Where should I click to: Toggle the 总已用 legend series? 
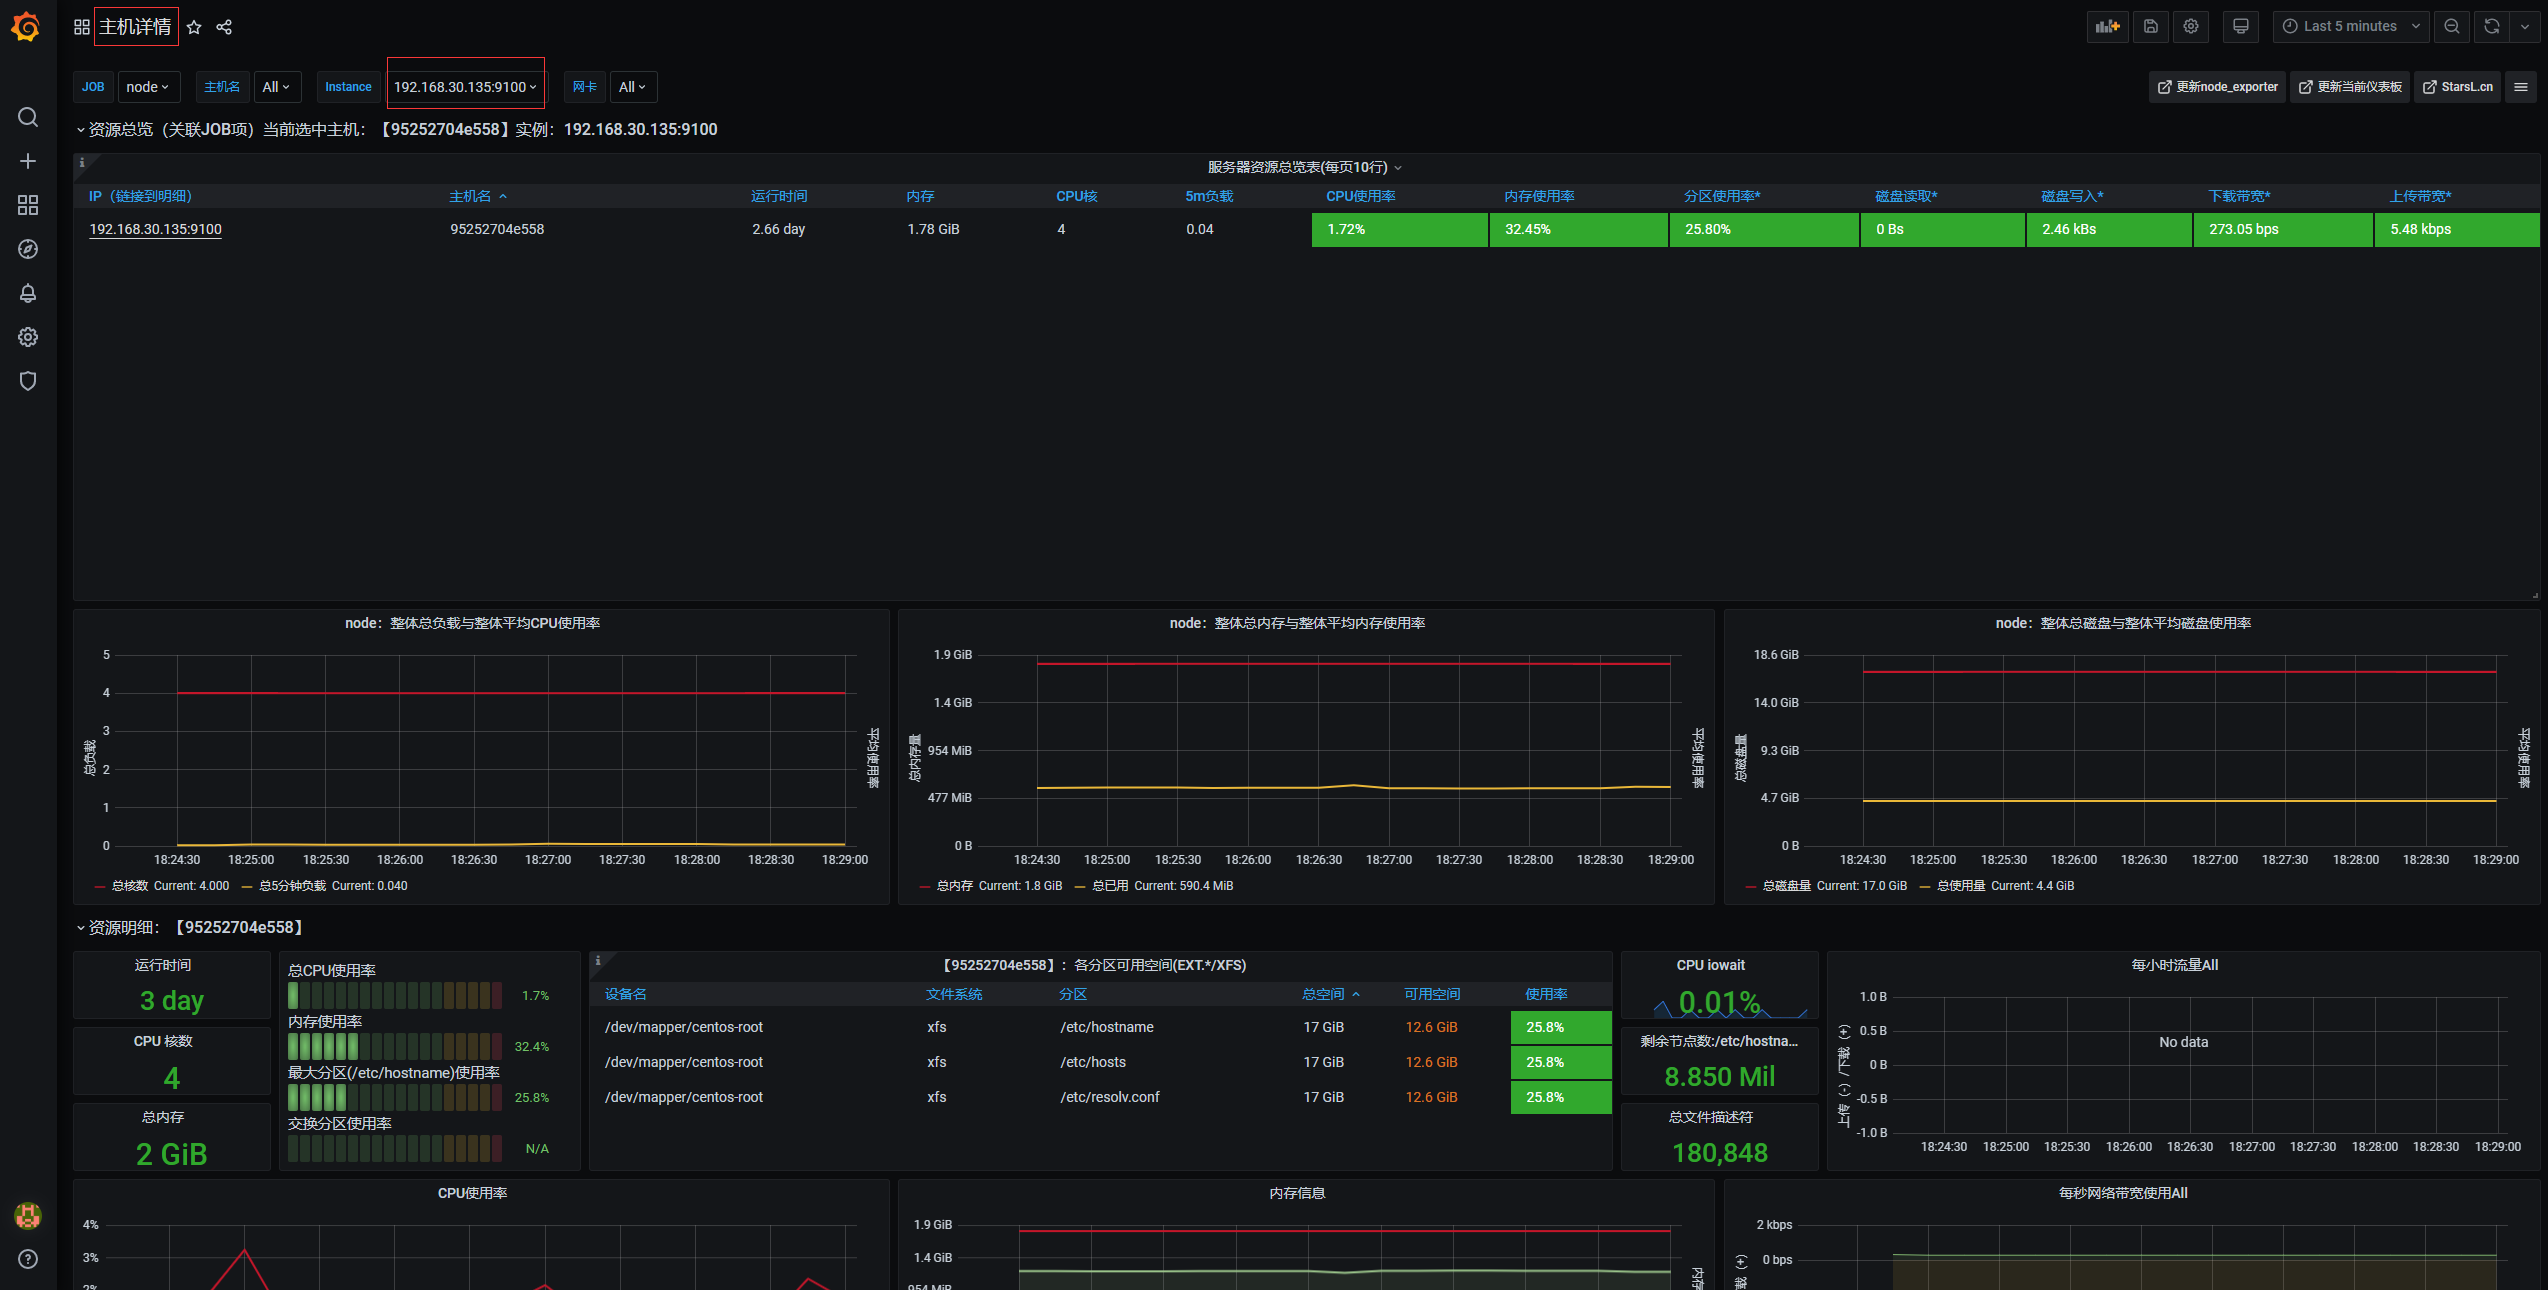(x=1109, y=886)
